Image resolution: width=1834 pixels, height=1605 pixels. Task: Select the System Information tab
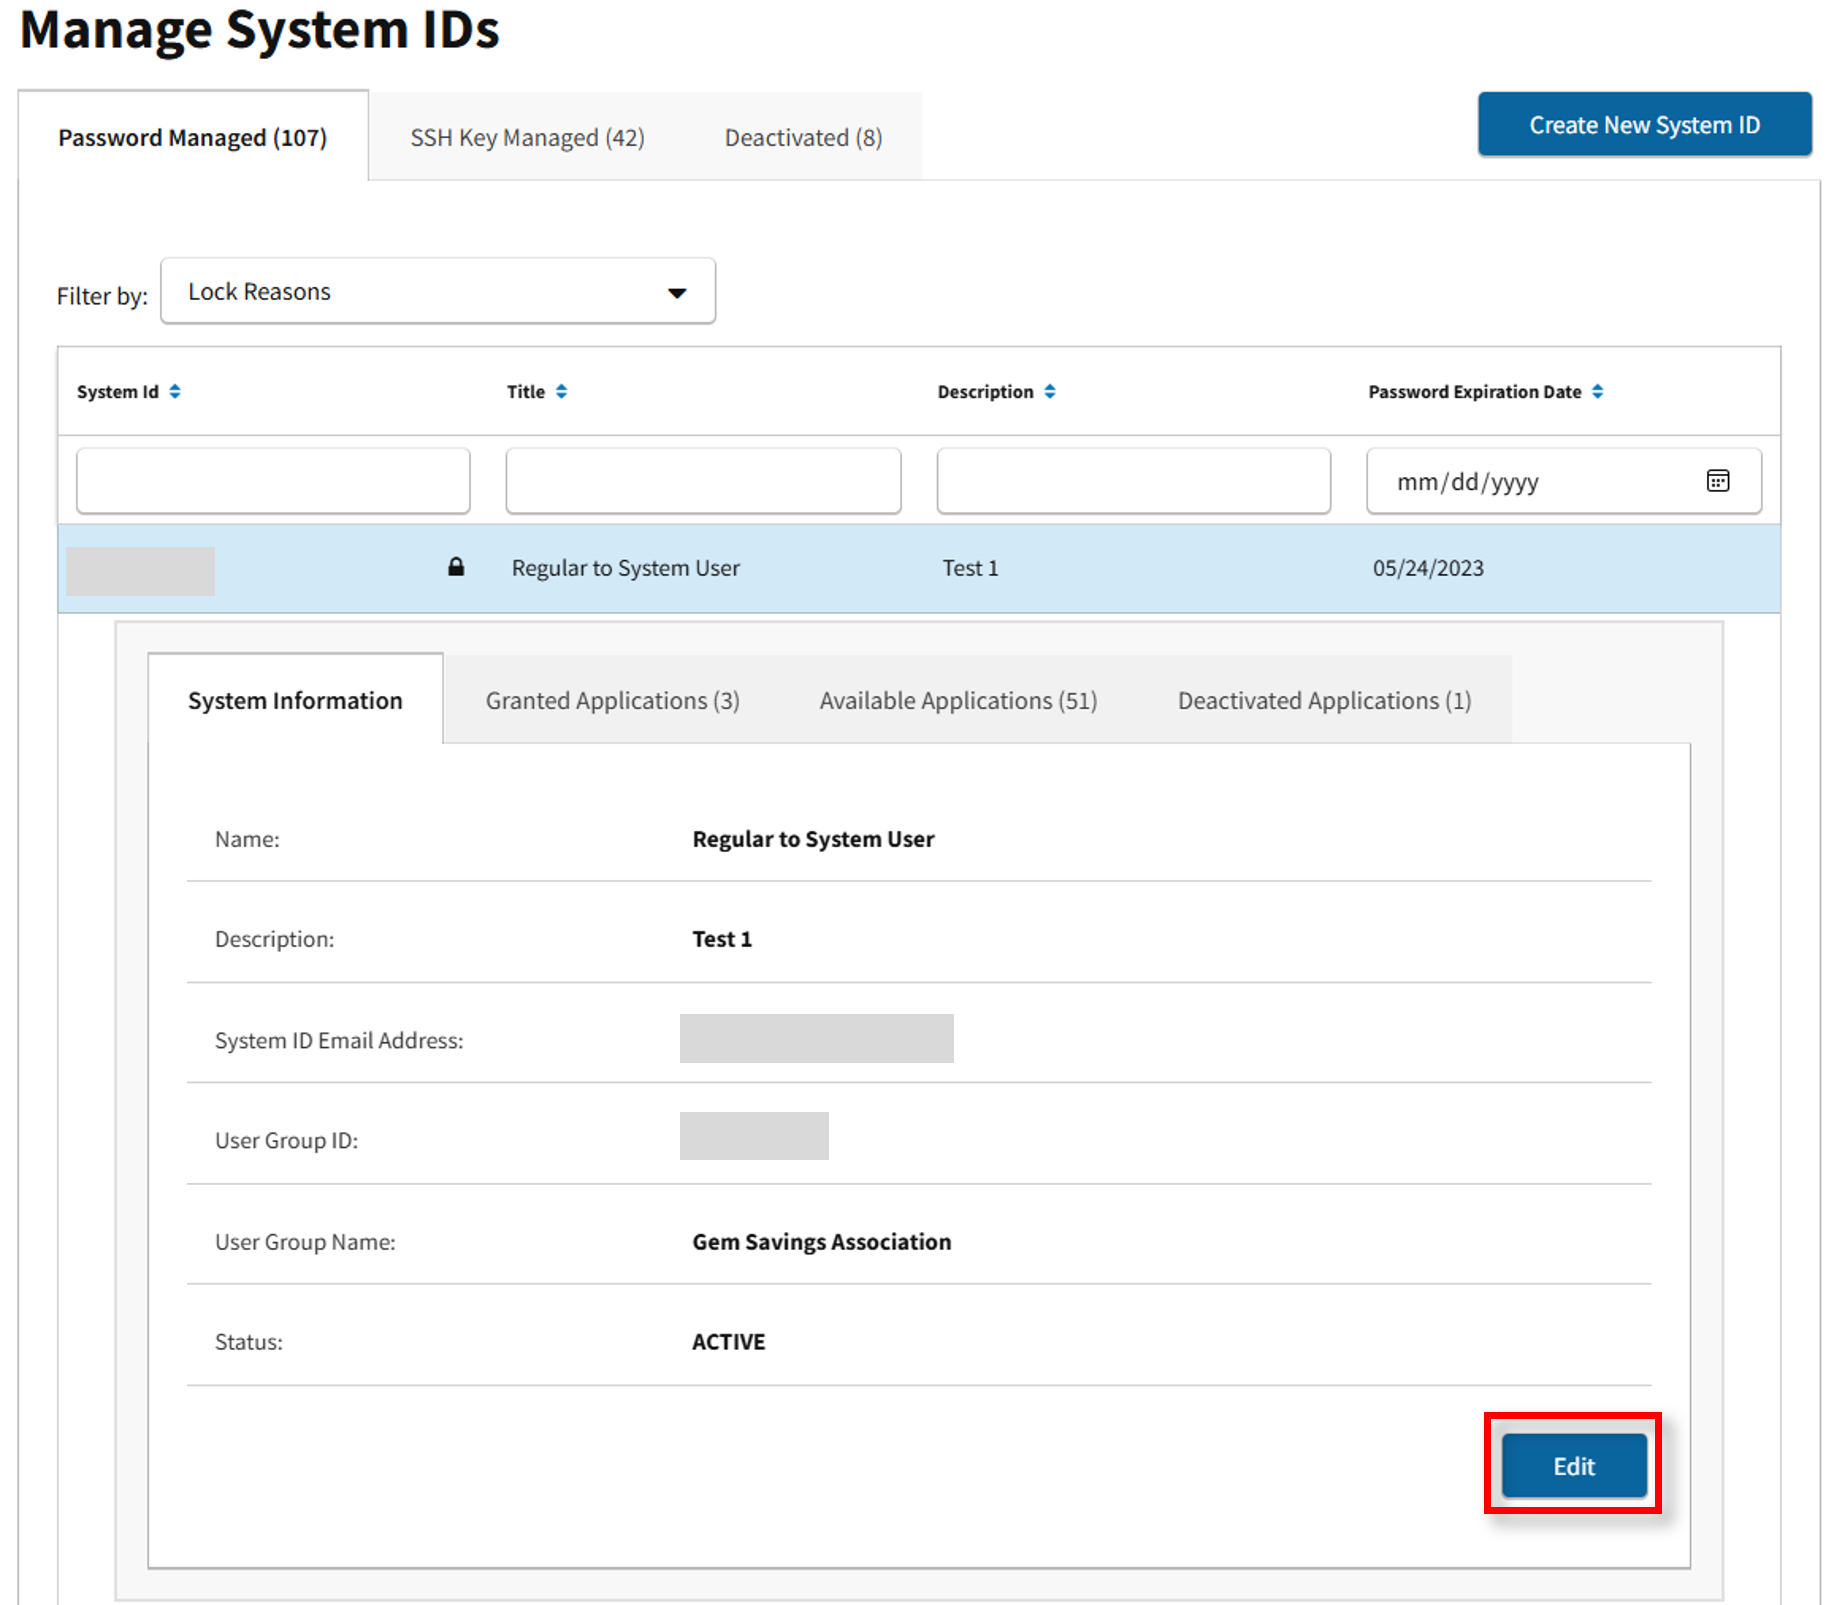click(x=295, y=701)
